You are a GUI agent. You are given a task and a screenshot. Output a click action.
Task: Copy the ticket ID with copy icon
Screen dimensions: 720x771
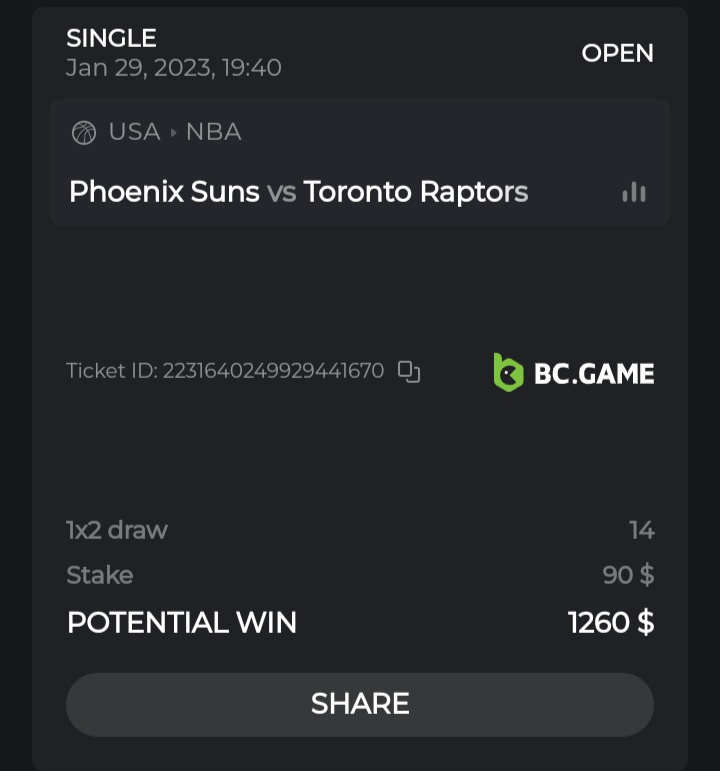[x=409, y=372]
